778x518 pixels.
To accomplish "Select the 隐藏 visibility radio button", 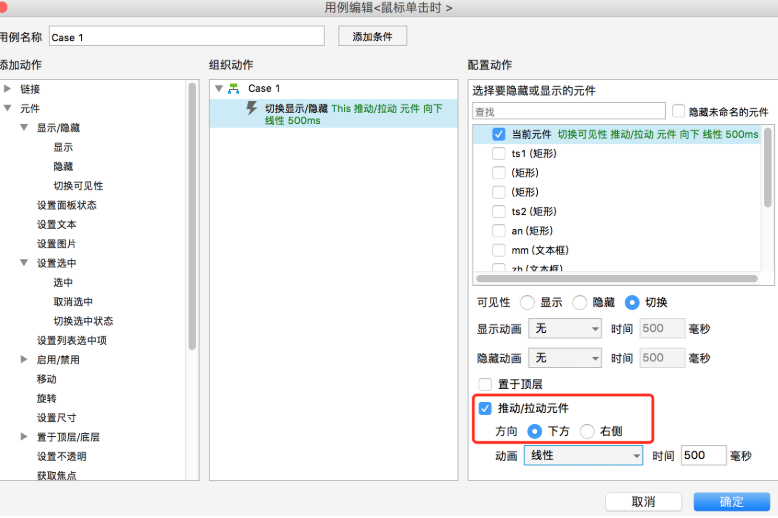I will [x=580, y=302].
